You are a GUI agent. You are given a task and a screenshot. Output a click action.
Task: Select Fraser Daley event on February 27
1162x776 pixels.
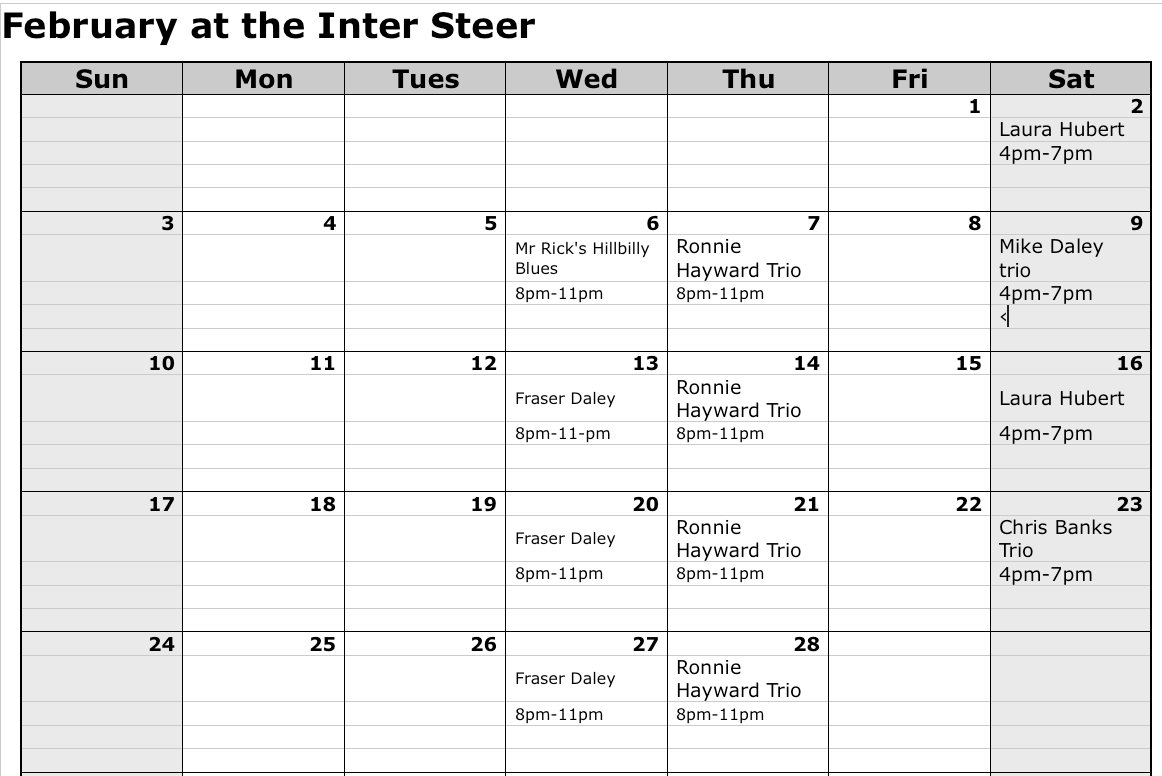point(565,679)
